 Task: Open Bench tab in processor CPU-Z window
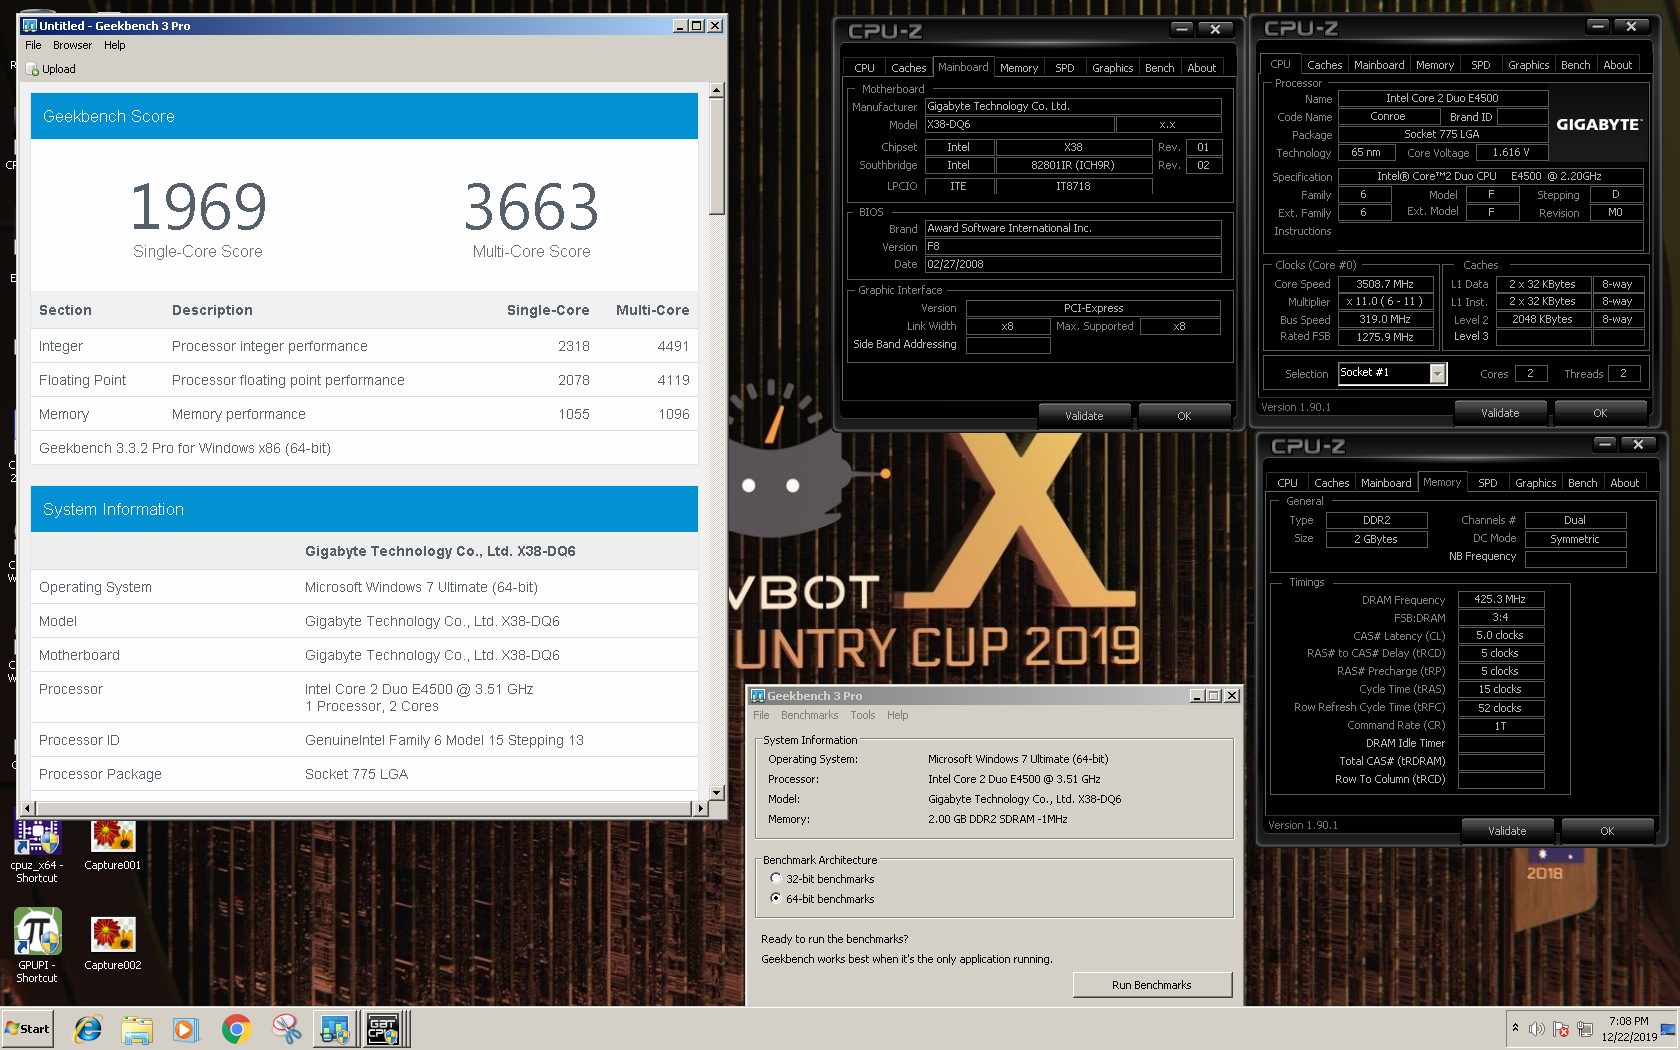[x=1575, y=65]
